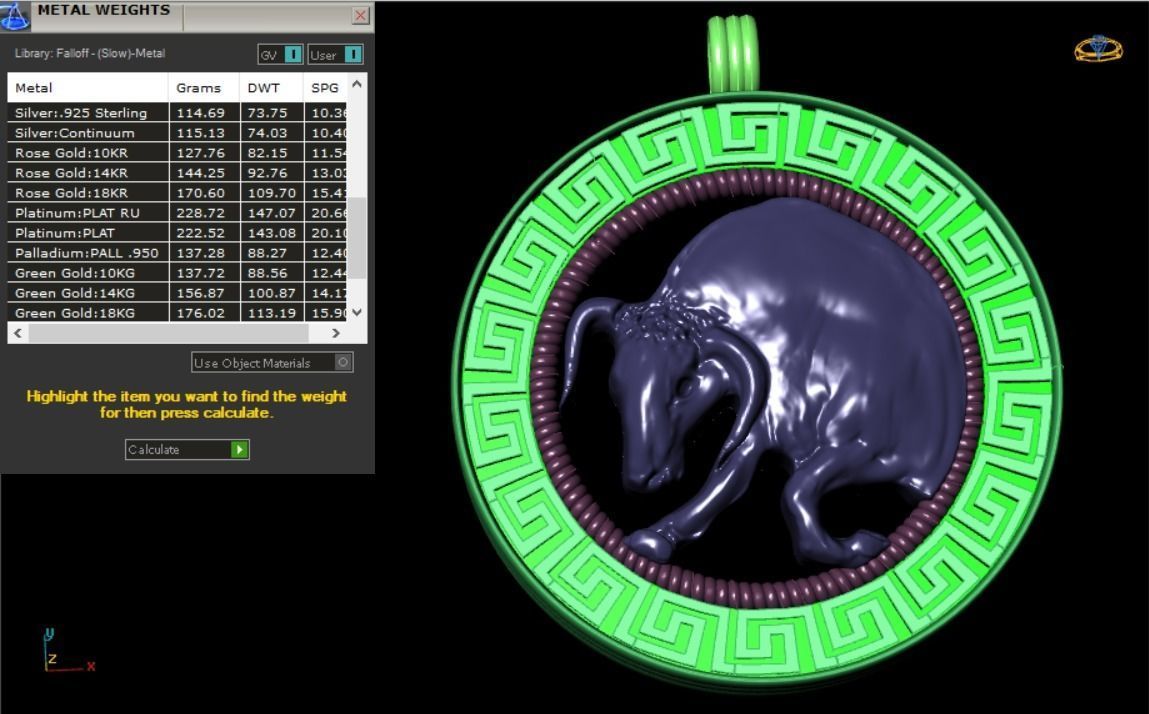Toggle Use Object Materials option
Screen dimensions: 1149x714
(272, 362)
